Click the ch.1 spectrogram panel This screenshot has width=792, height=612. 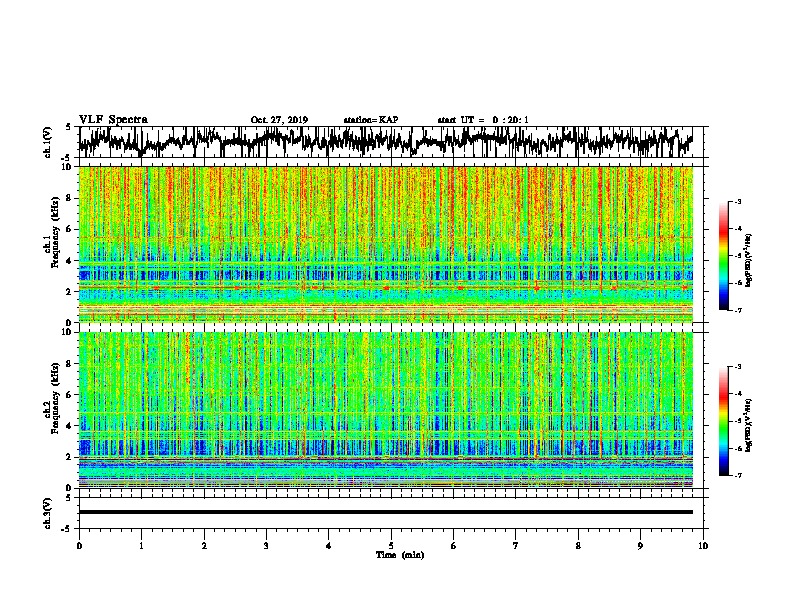click(x=386, y=244)
